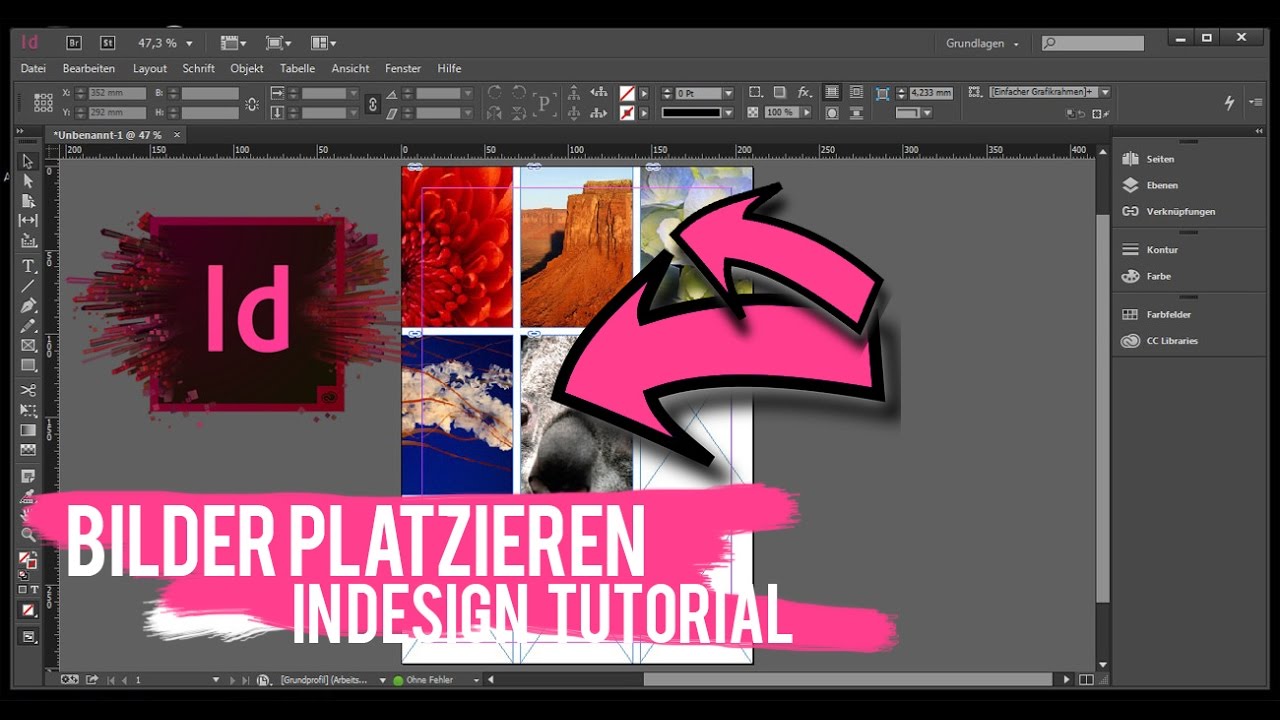Open Adobe Stock via the St icon
1280x720 pixels.
point(108,43)
